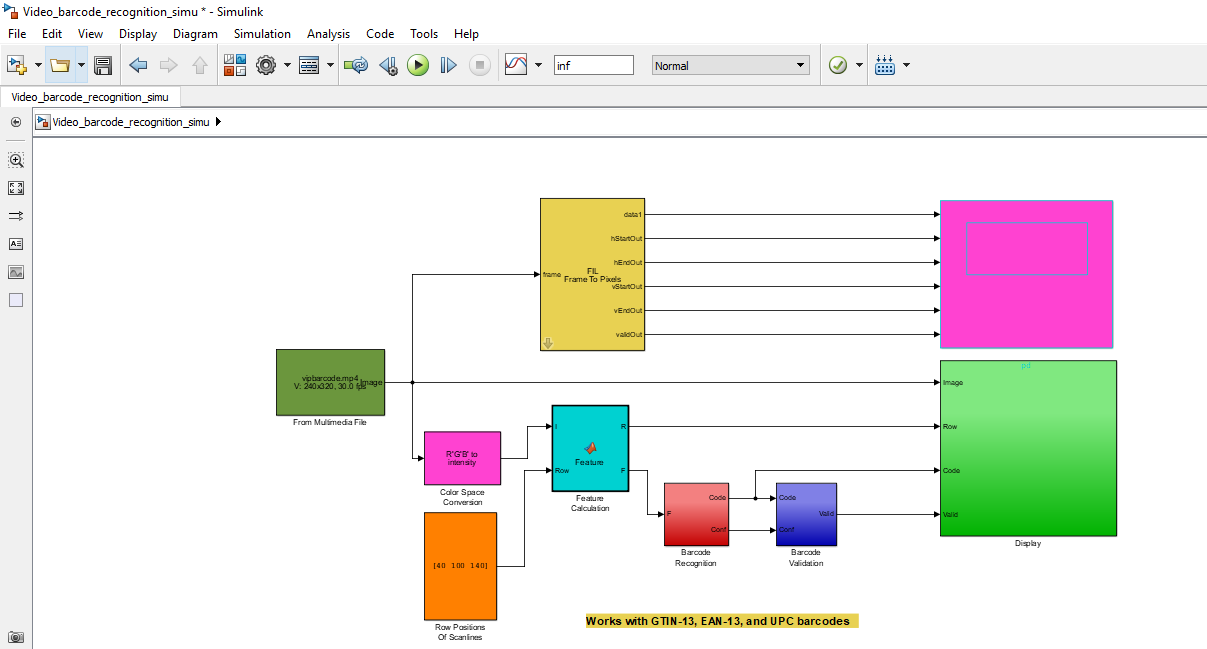The image size is (1207, 649).
Task: Click the Step Back button
Action: pos(388,66)
